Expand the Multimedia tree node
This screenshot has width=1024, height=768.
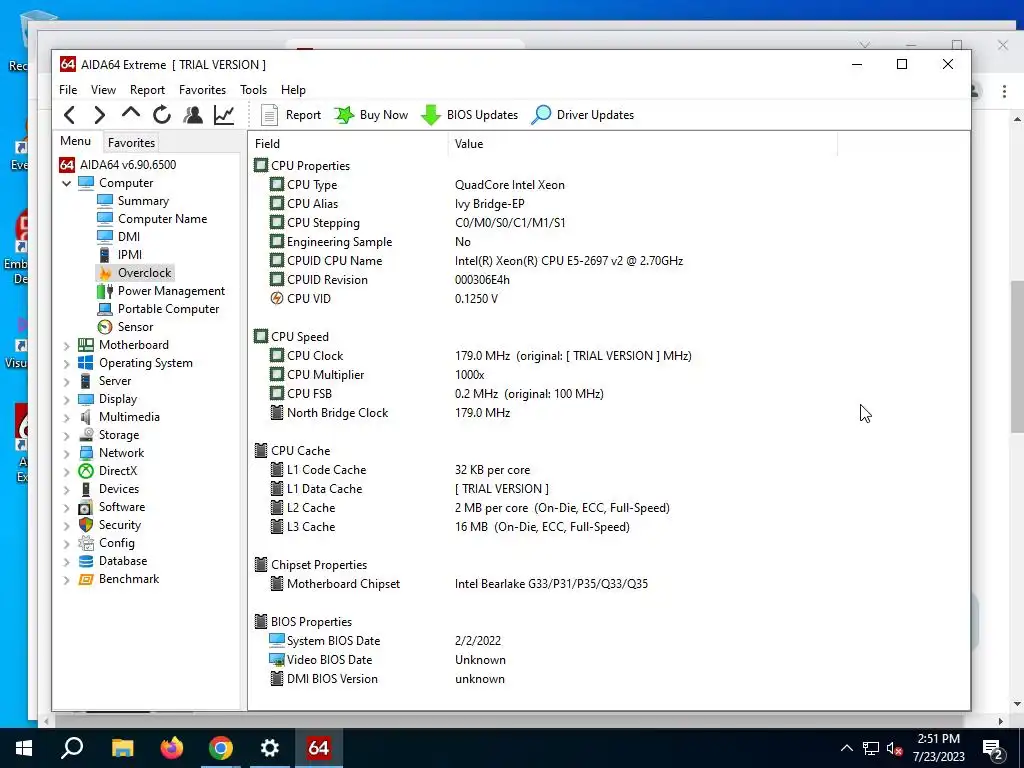coord(67,417)
